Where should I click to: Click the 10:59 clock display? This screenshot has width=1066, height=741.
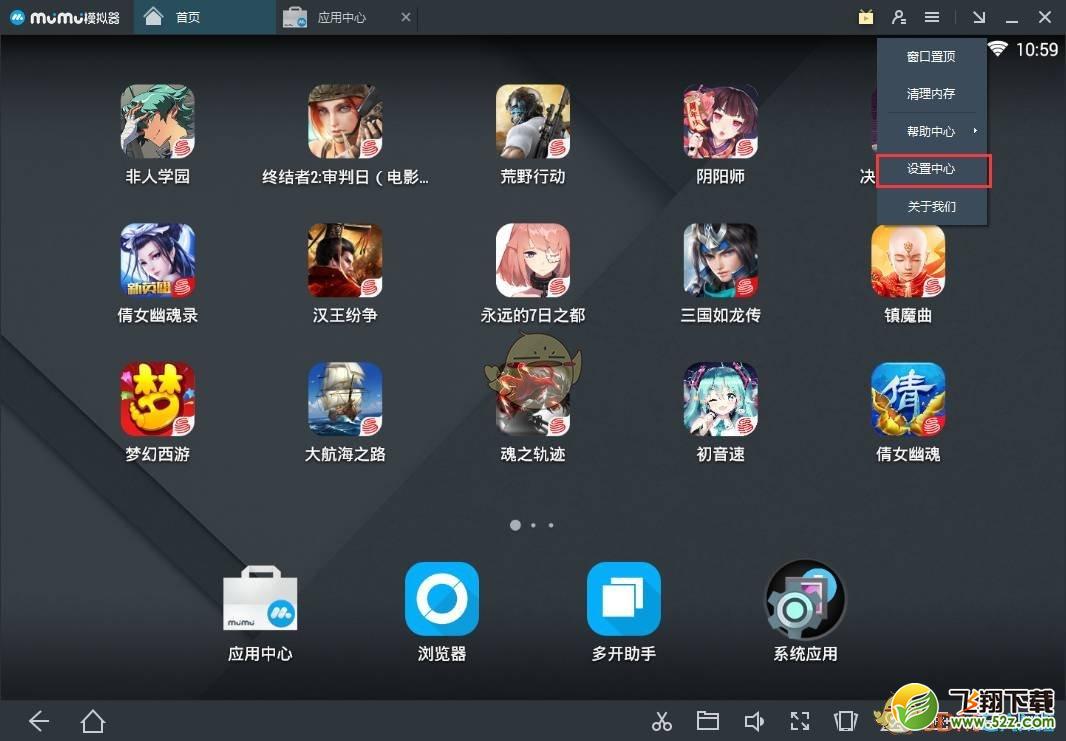click(x=1037, y=49)
